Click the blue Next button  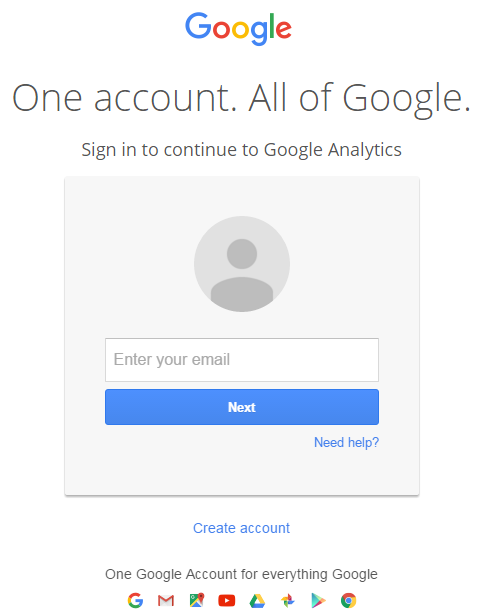point(242,407)
